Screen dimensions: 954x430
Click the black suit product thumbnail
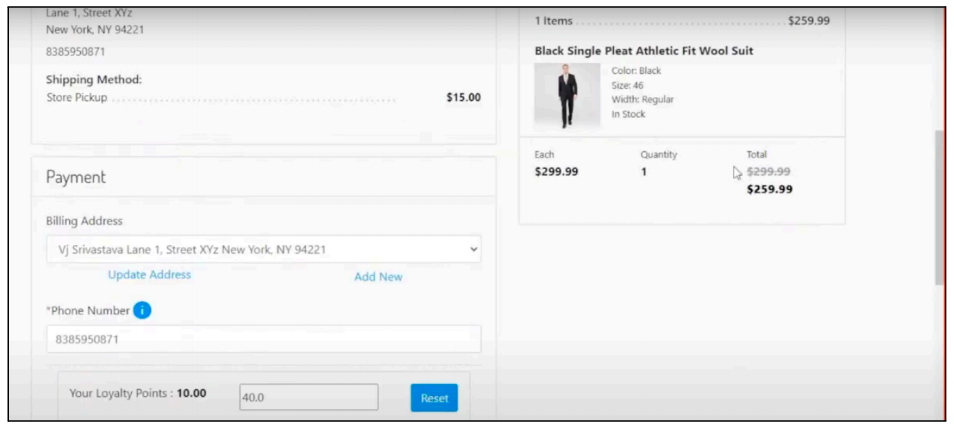567,96
